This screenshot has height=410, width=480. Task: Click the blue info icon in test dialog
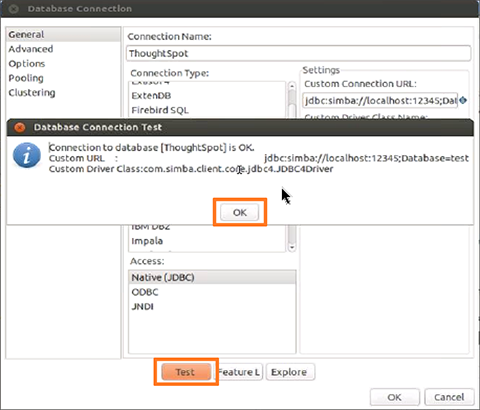tap(27, 155)
